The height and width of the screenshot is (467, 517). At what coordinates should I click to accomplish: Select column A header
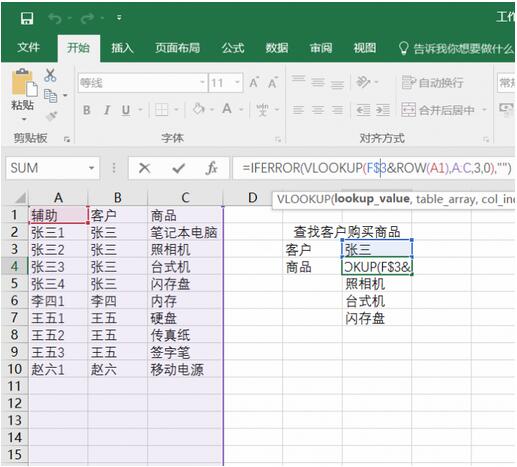(x=58, y=198)
